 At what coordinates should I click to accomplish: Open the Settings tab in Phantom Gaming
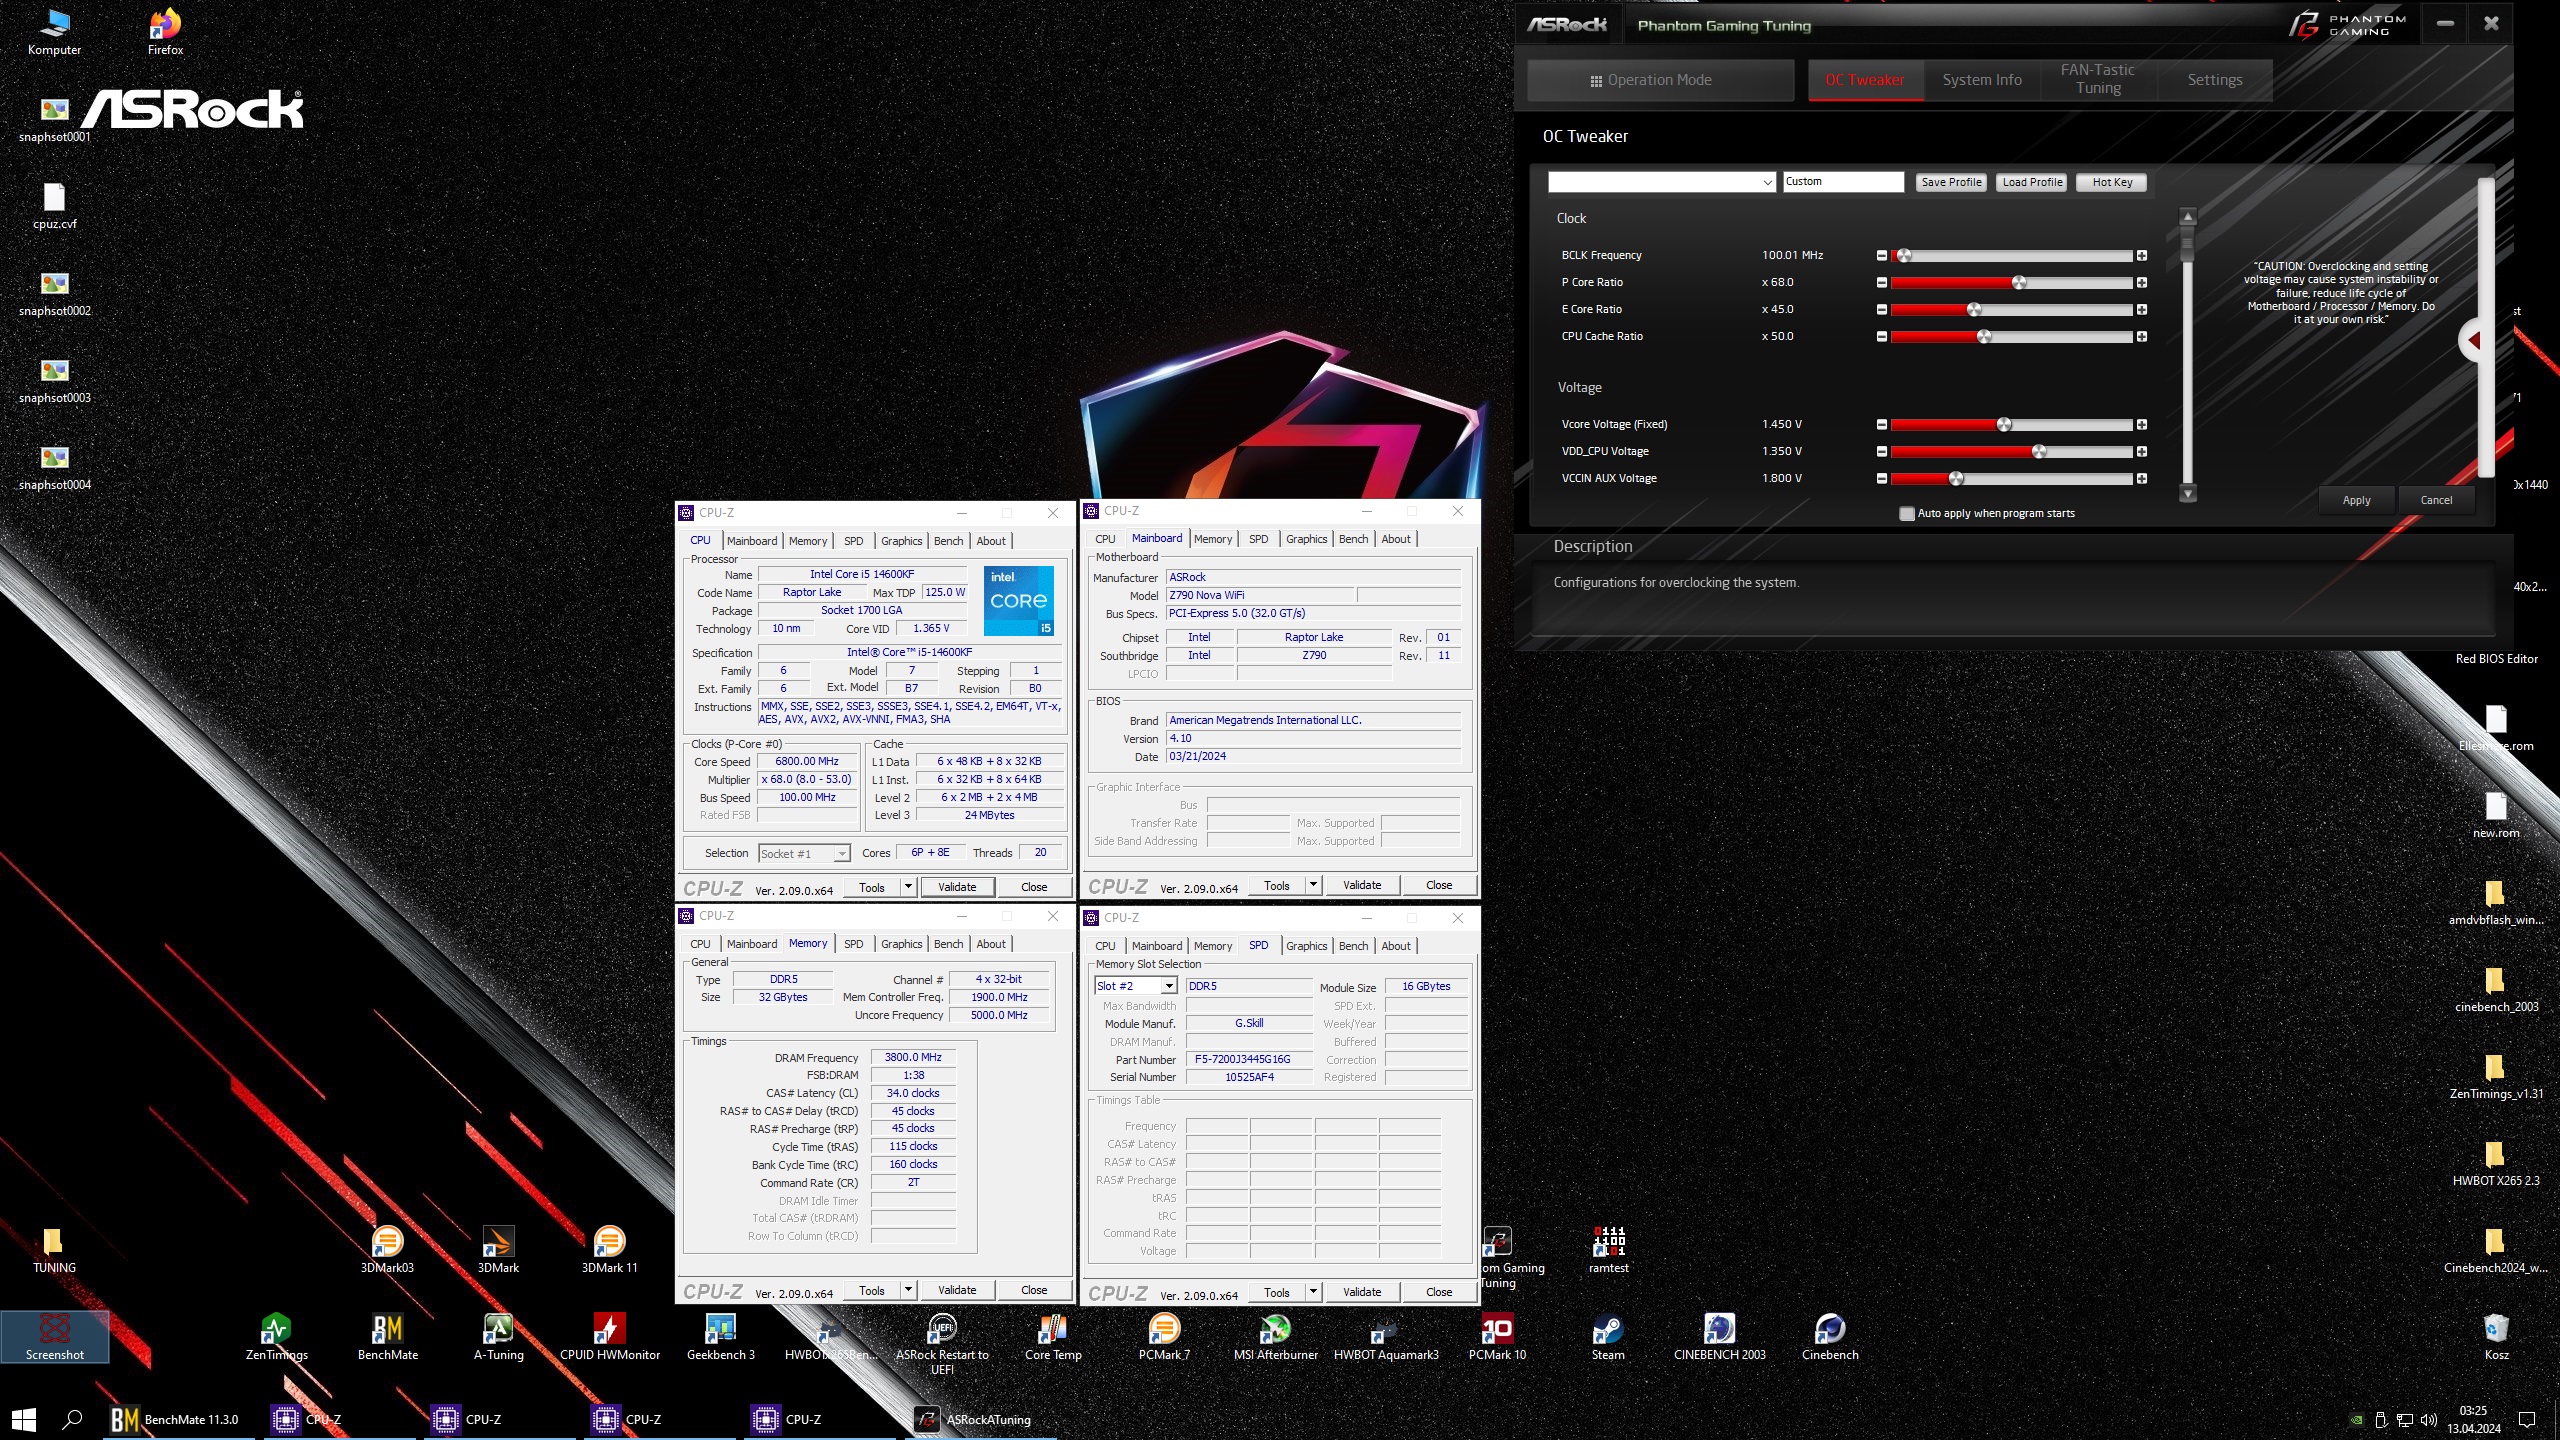(x=2214, y=80)
